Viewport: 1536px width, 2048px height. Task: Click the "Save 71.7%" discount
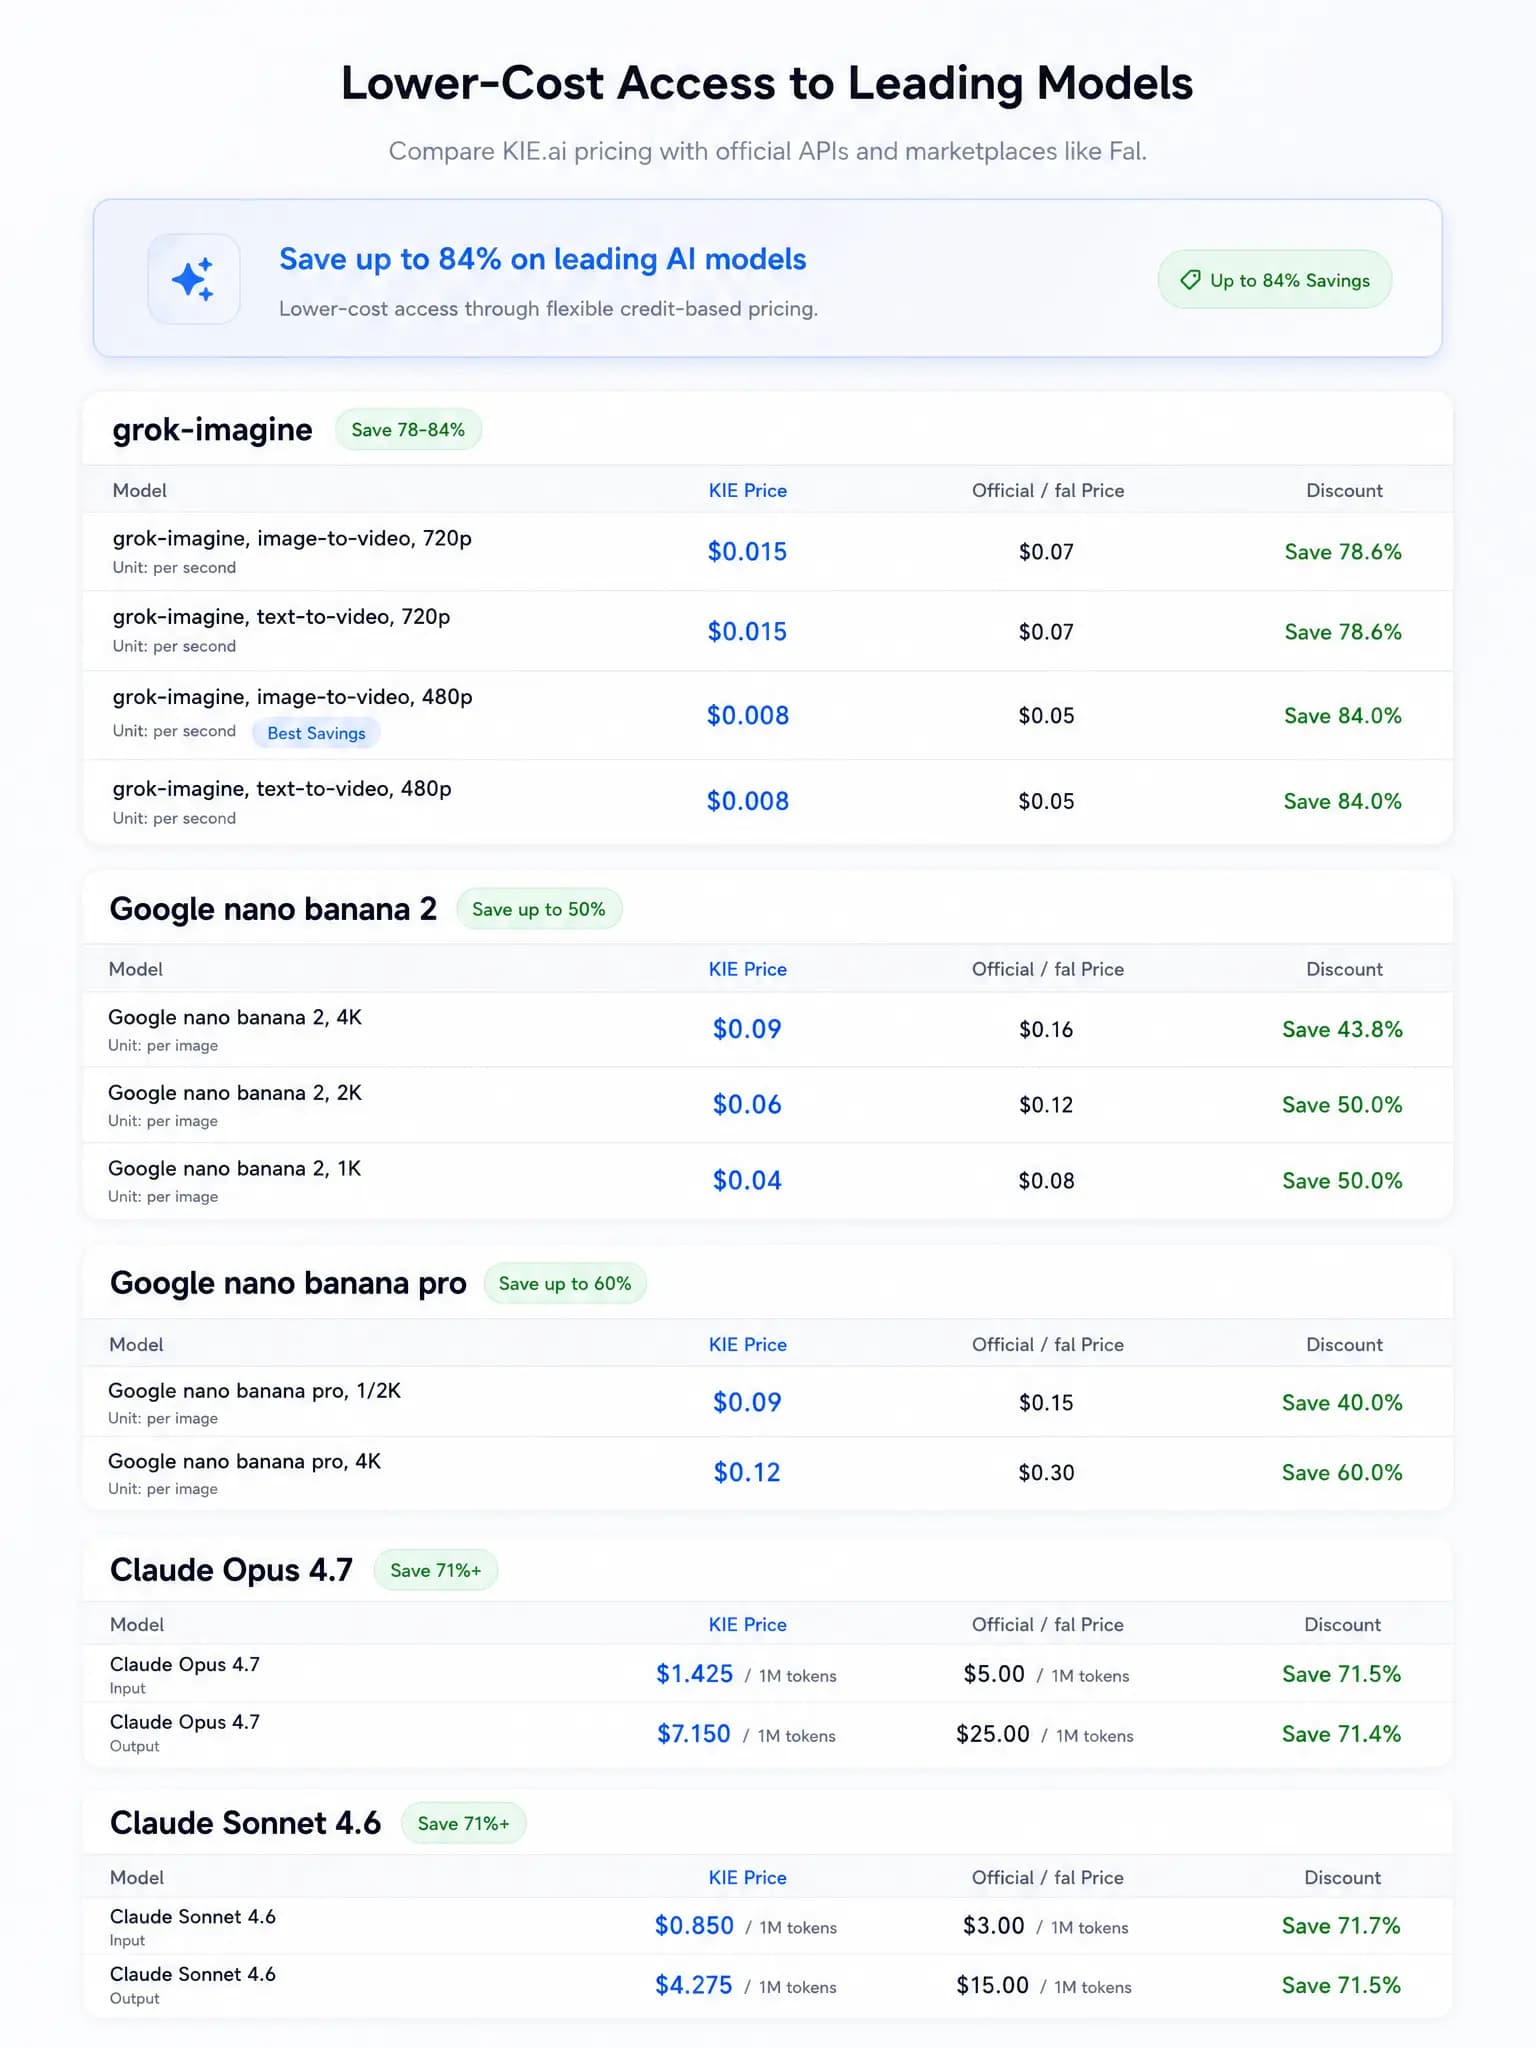coord(1342,1926)
